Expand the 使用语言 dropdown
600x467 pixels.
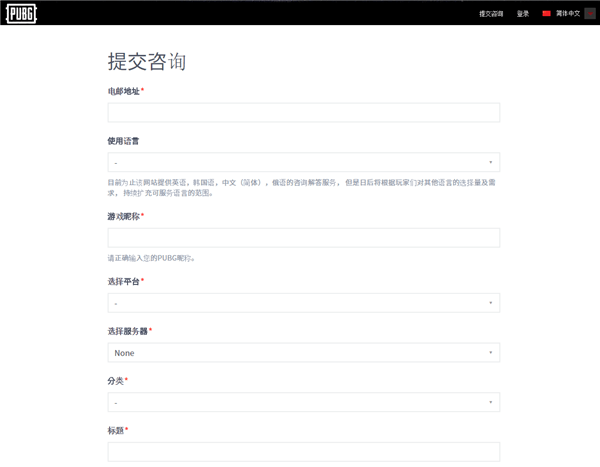pos(303,162)
